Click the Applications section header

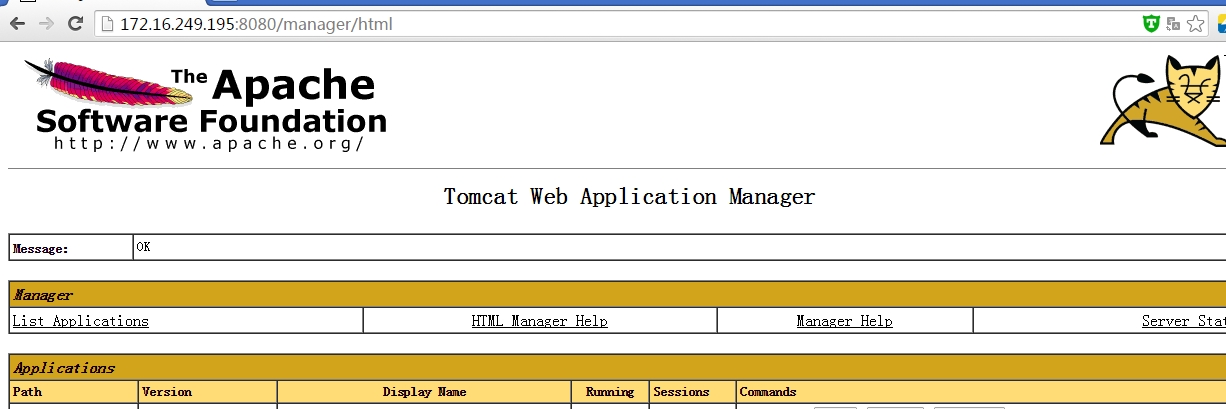click(618, 367)
